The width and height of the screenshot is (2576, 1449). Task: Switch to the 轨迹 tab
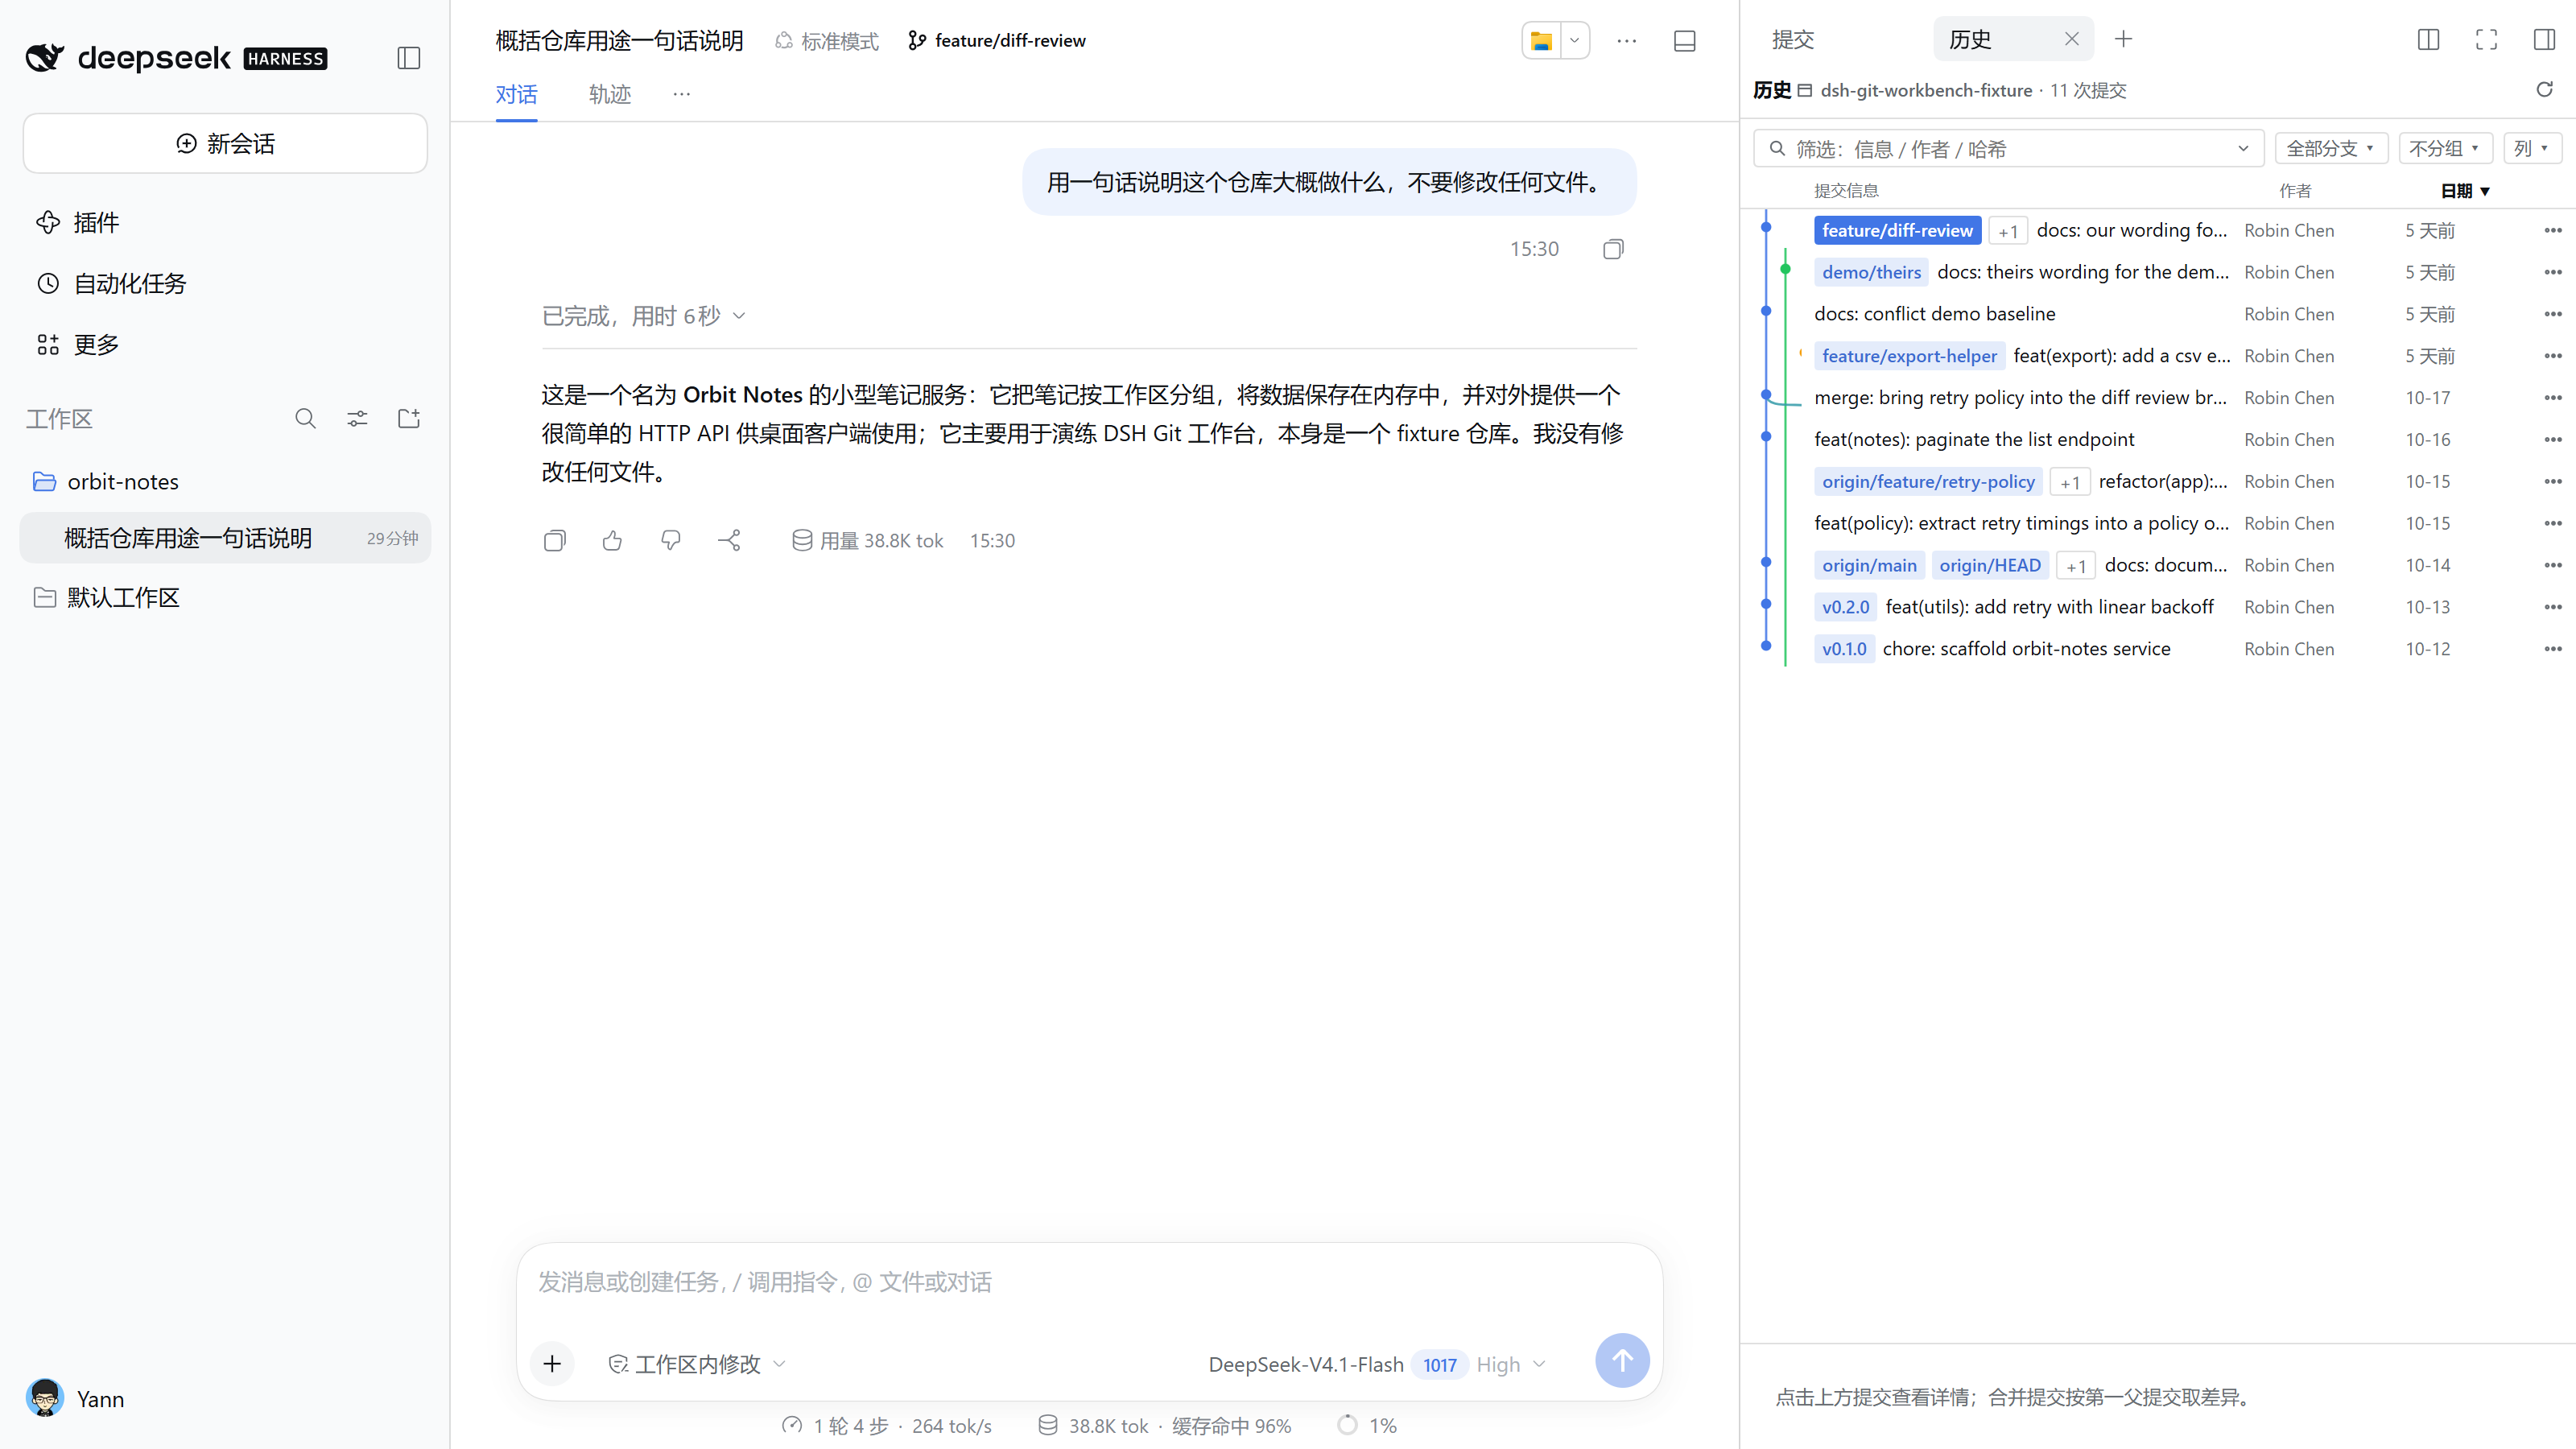coord(609,94)
